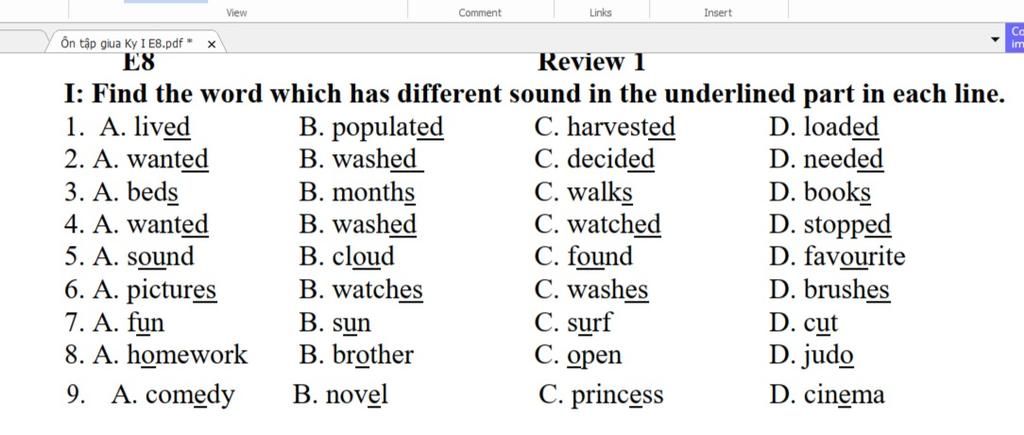The width and height of the screenshot is (1024, 435).
Task: Click answer option A. pictures
Action: tap(155, 291)
